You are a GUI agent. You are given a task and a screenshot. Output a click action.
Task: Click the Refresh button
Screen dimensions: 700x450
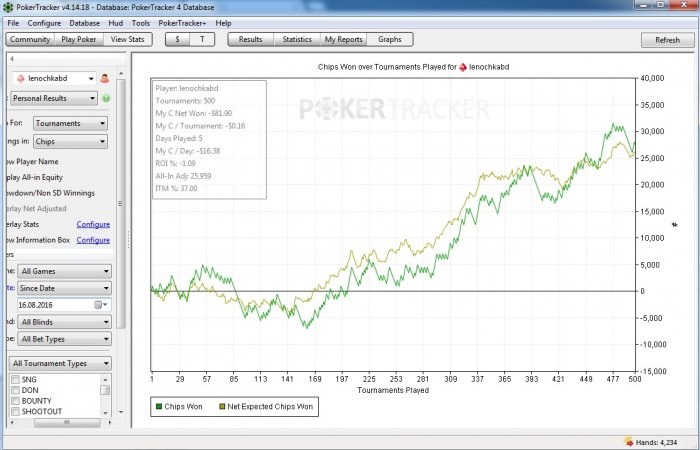667,40
